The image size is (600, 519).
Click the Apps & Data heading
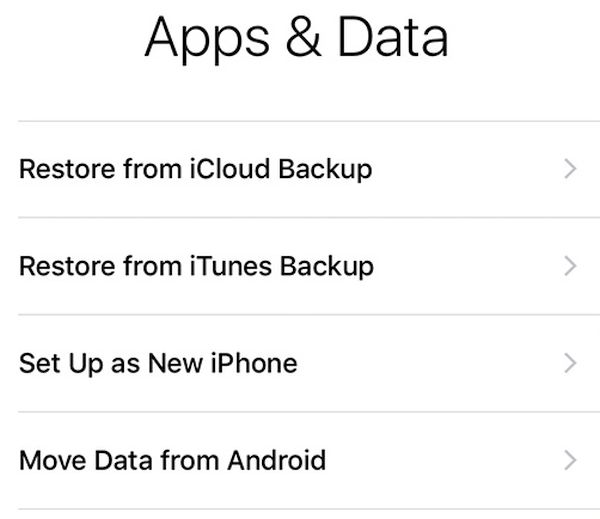click(x=296, y=38)
